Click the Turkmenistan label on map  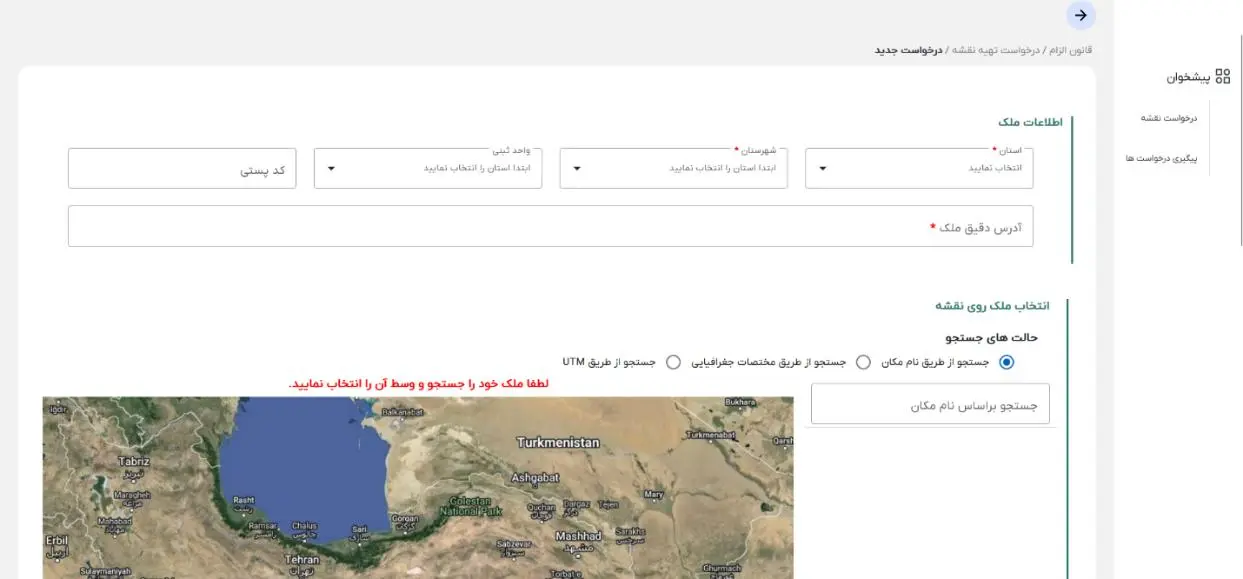558,442
